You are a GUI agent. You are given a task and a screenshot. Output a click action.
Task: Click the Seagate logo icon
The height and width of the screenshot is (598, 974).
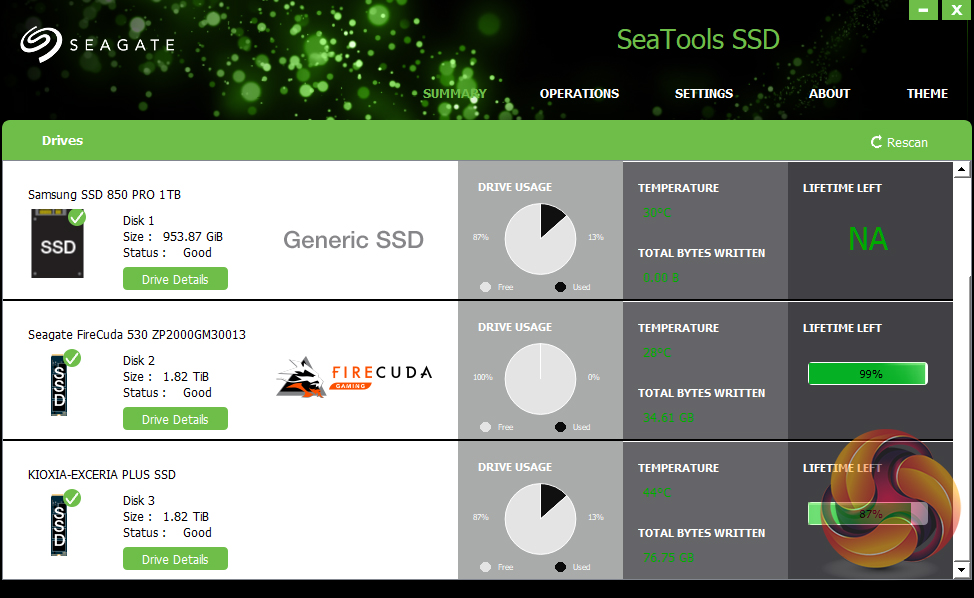coord(40,44)
